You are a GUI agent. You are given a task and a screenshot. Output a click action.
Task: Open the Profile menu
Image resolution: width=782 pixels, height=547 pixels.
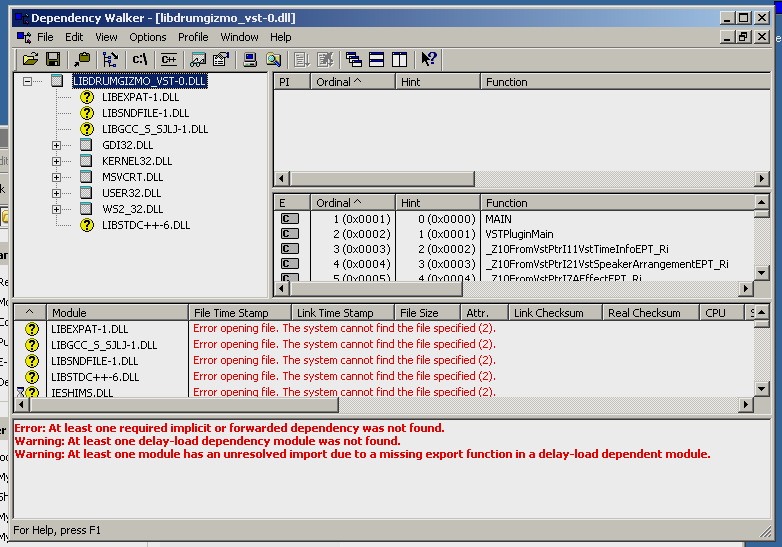(x=193, y=37)
